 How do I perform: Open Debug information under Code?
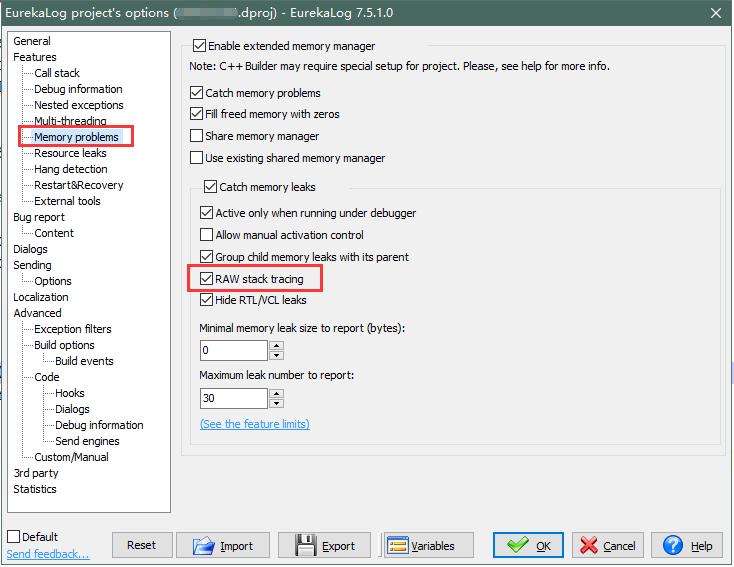point(99,425)
